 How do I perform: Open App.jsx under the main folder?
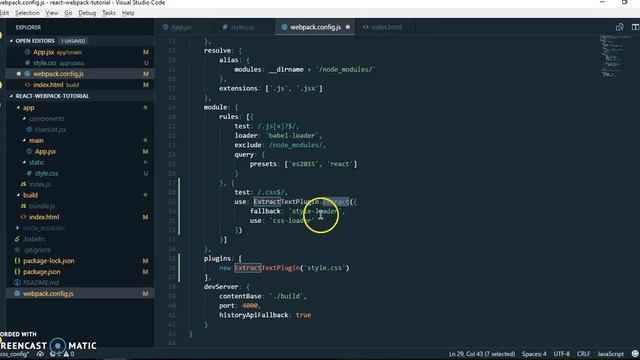(80, 151)
